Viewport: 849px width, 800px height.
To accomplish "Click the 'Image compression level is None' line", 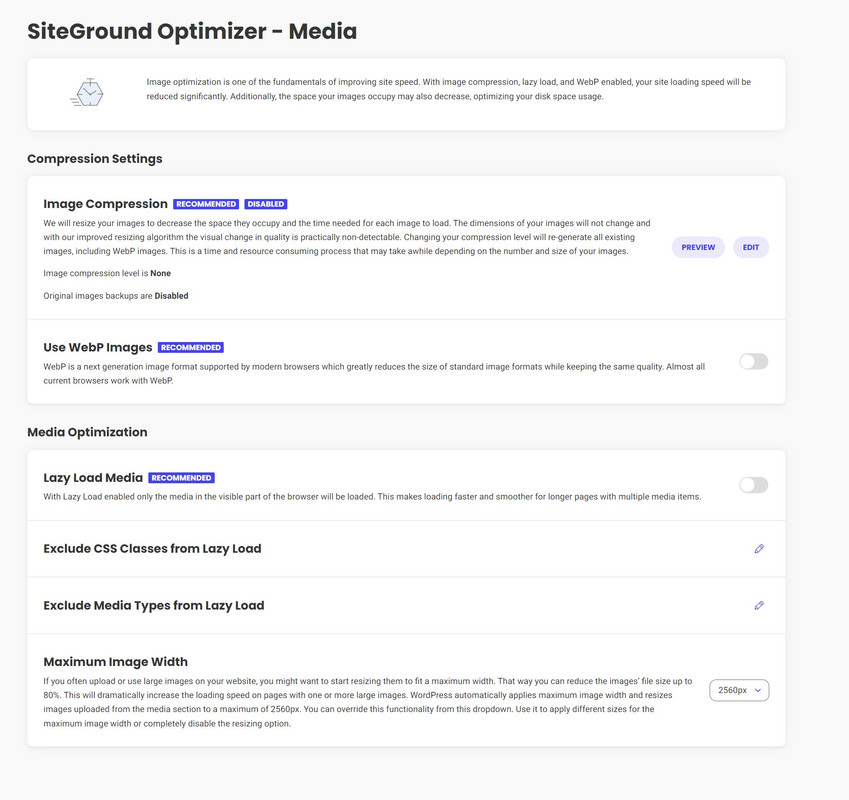I will click(107, 273).
